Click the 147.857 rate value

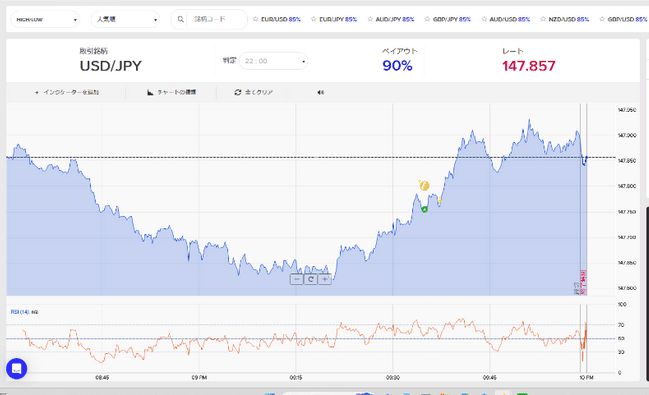point(529,66)
